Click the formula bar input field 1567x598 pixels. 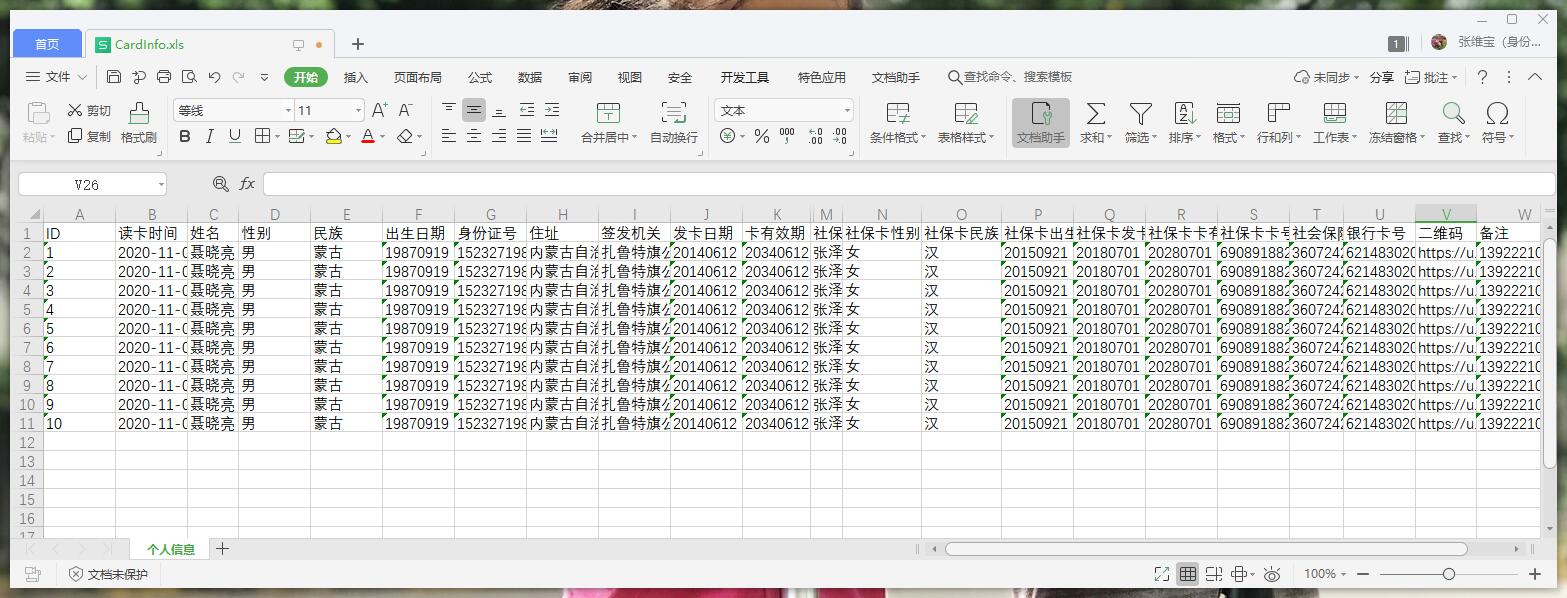tap(900, 184)
